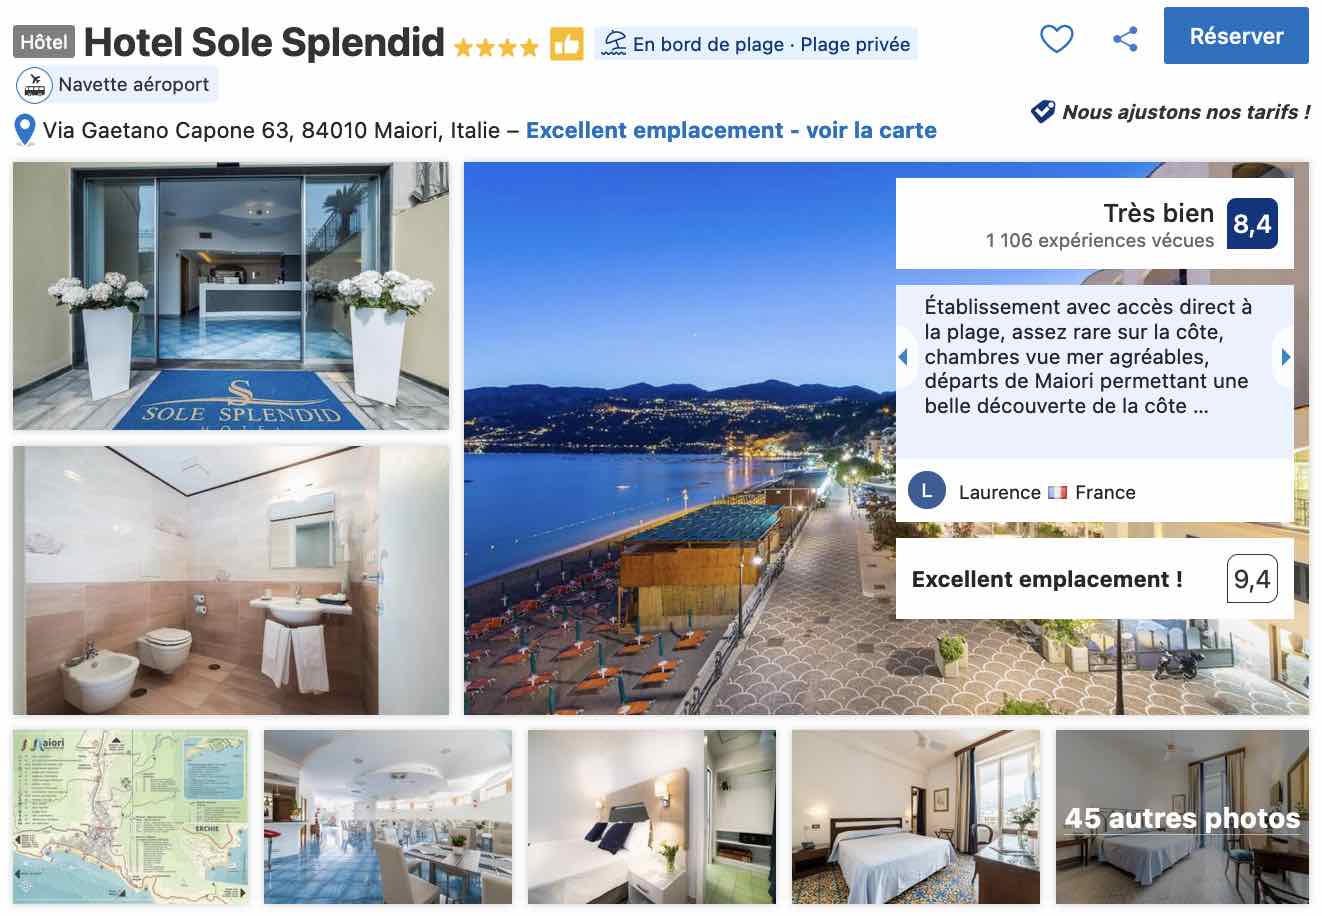Click the yellow thumbs-up badge icon

click(x=566, y=45)
